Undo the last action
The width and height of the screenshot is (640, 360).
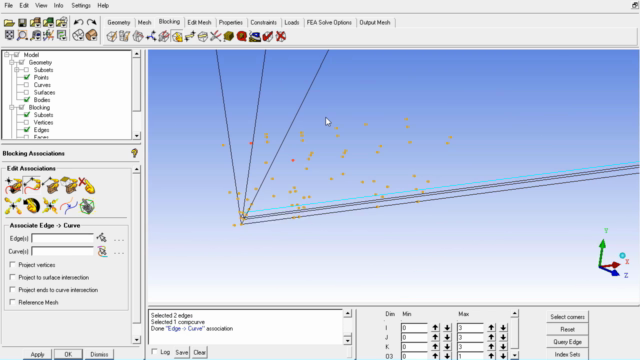click(x=78, y=22)
